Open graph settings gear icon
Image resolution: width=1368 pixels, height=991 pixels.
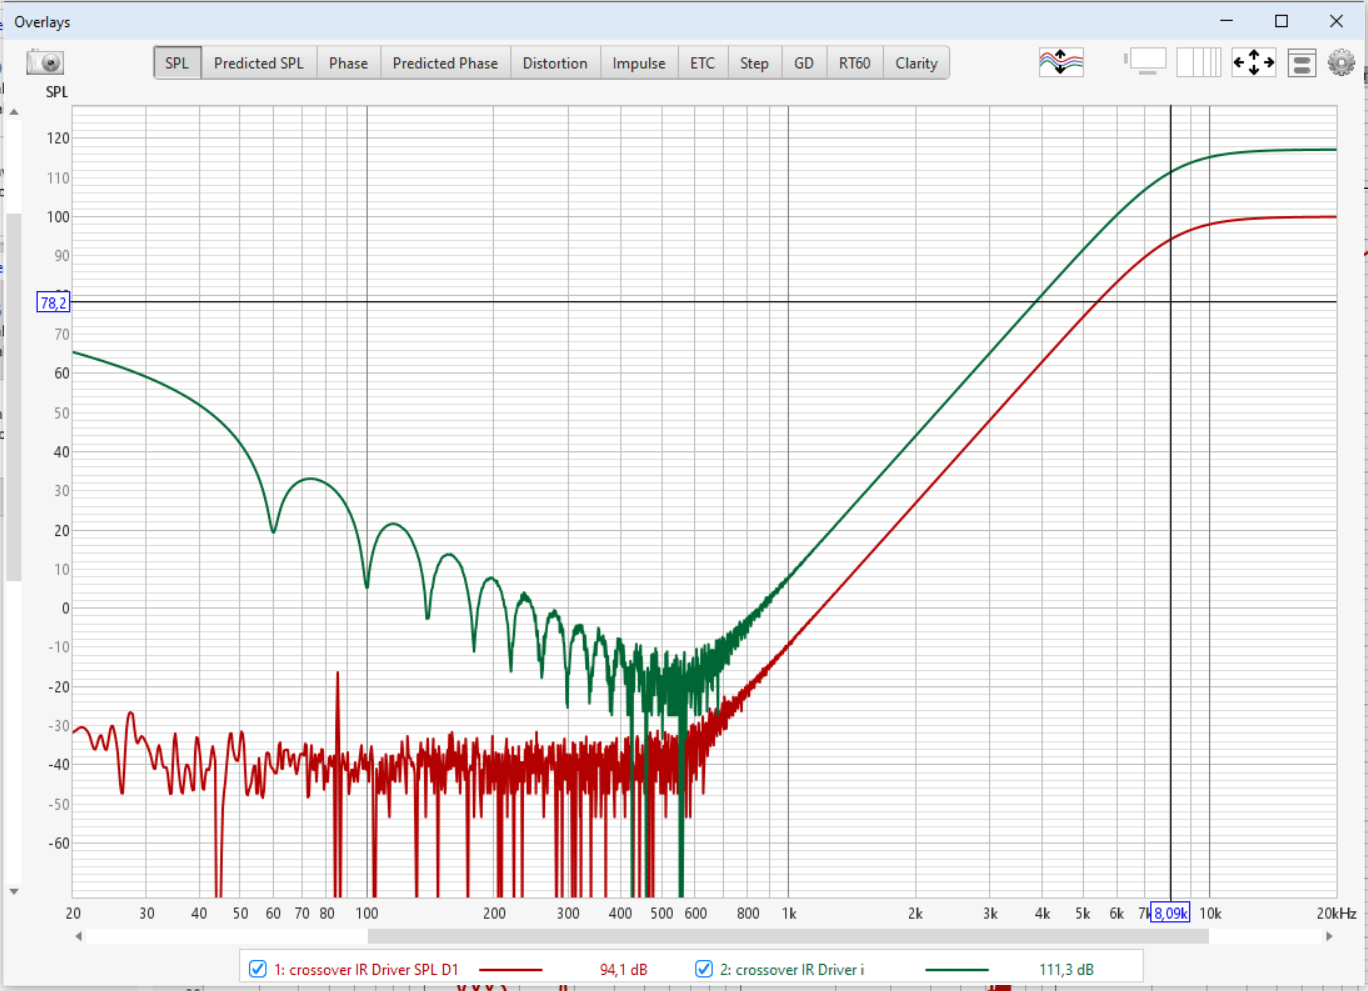[1341, 62]
